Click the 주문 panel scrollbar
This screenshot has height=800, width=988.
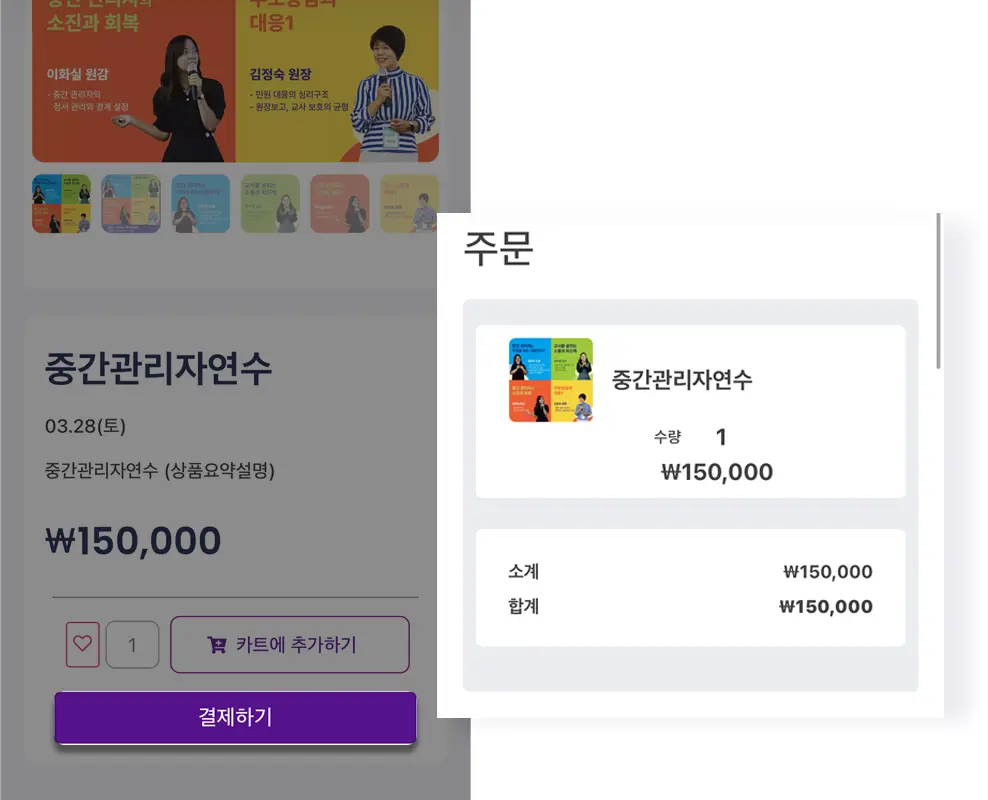click(x=939, y=292)
